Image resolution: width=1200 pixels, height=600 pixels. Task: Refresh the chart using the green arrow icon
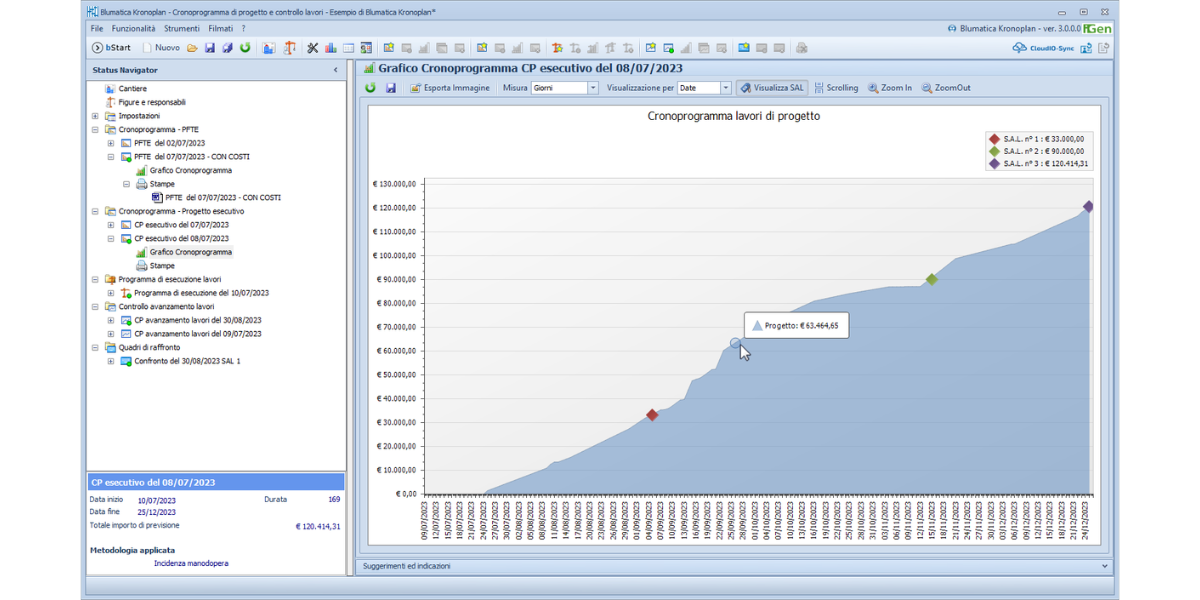click(x=371, y=88)
